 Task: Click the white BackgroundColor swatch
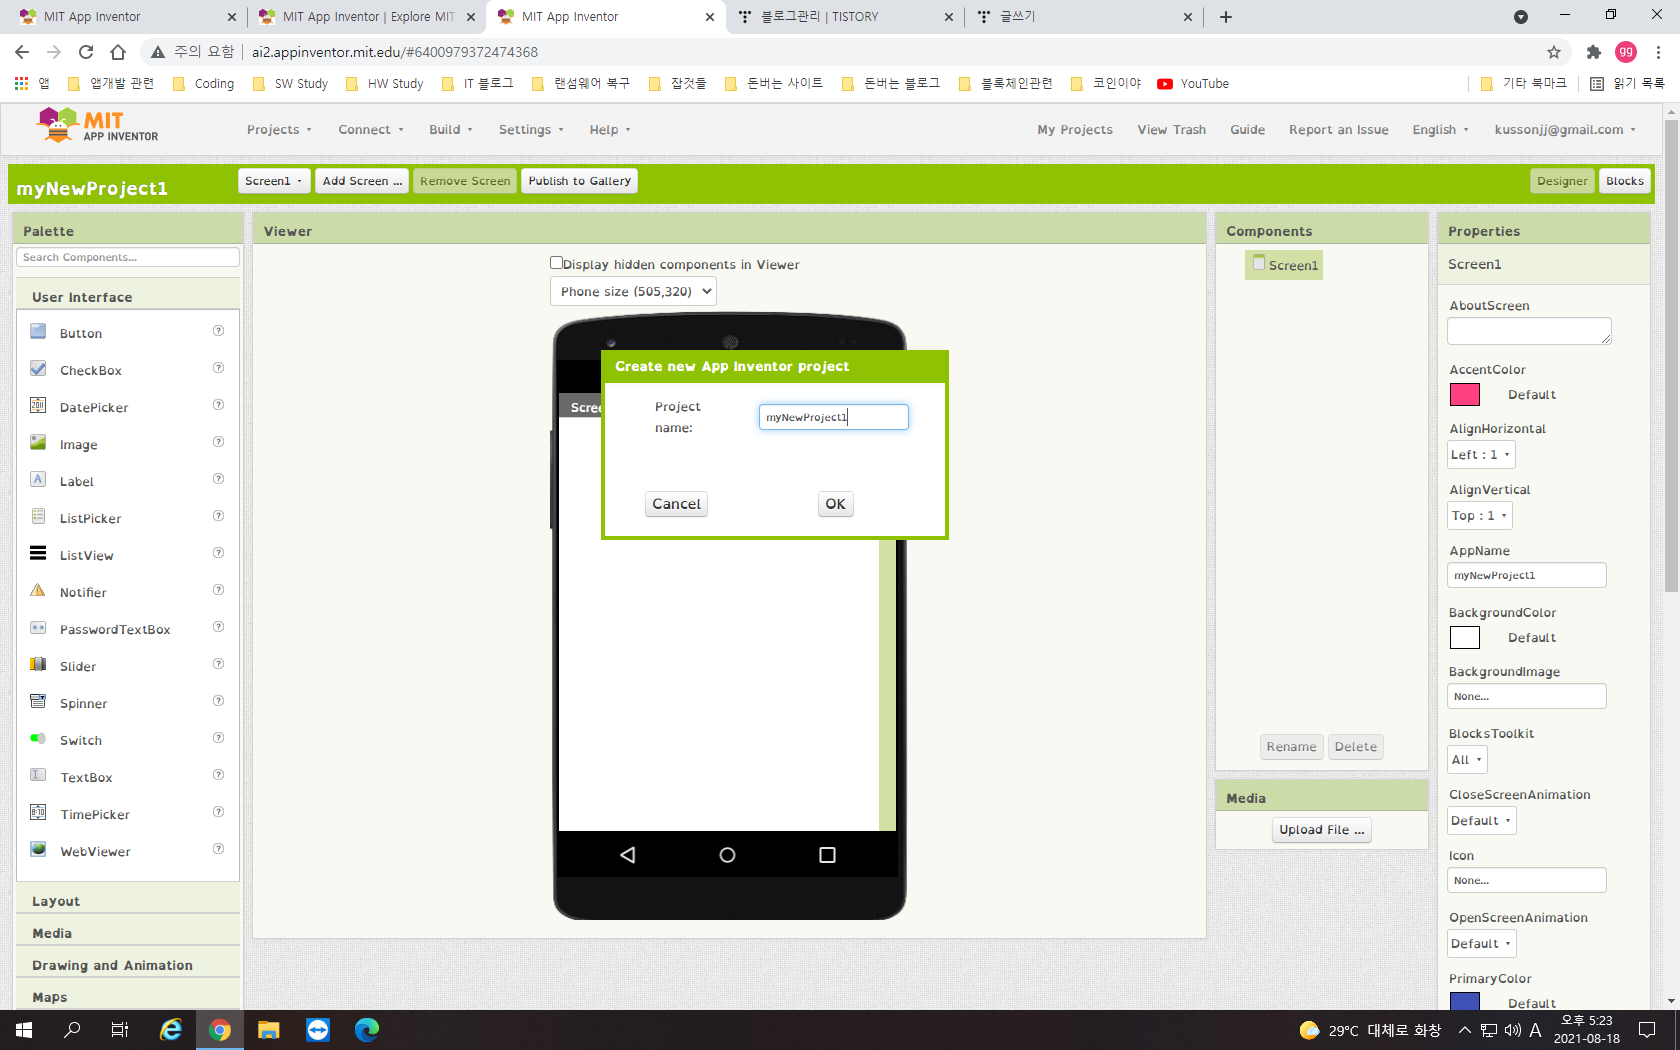(1465, 638)
